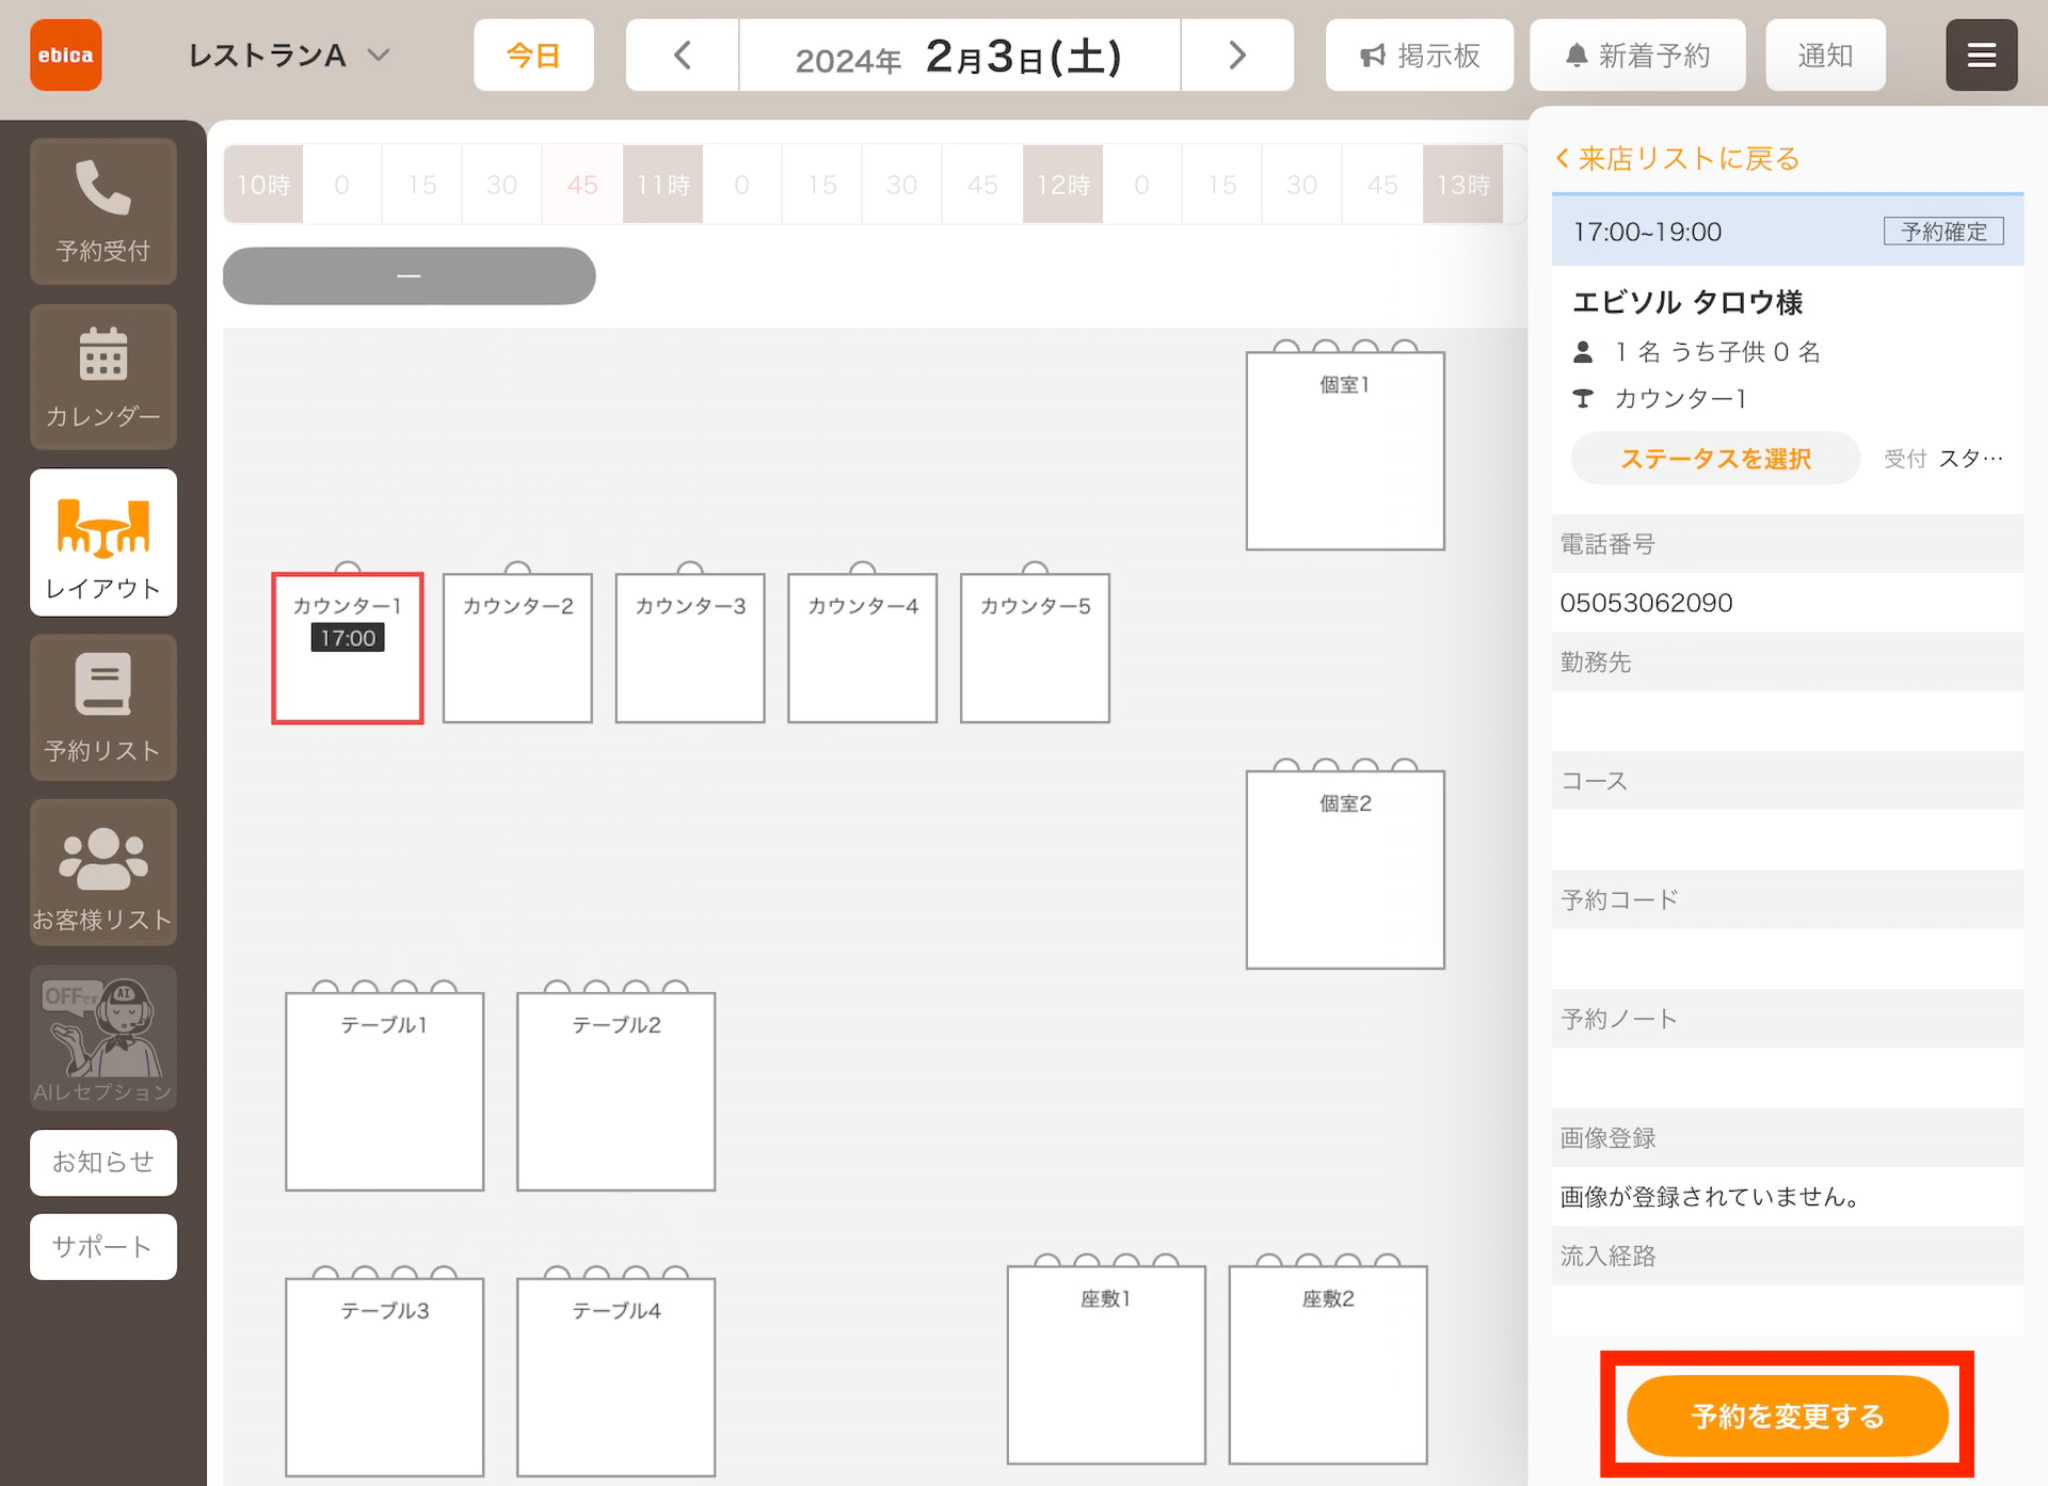The width and height of the screenshot is (2048, 1486).
Task: Click 画像が登録されていません。 text
Action: 1710,1196
